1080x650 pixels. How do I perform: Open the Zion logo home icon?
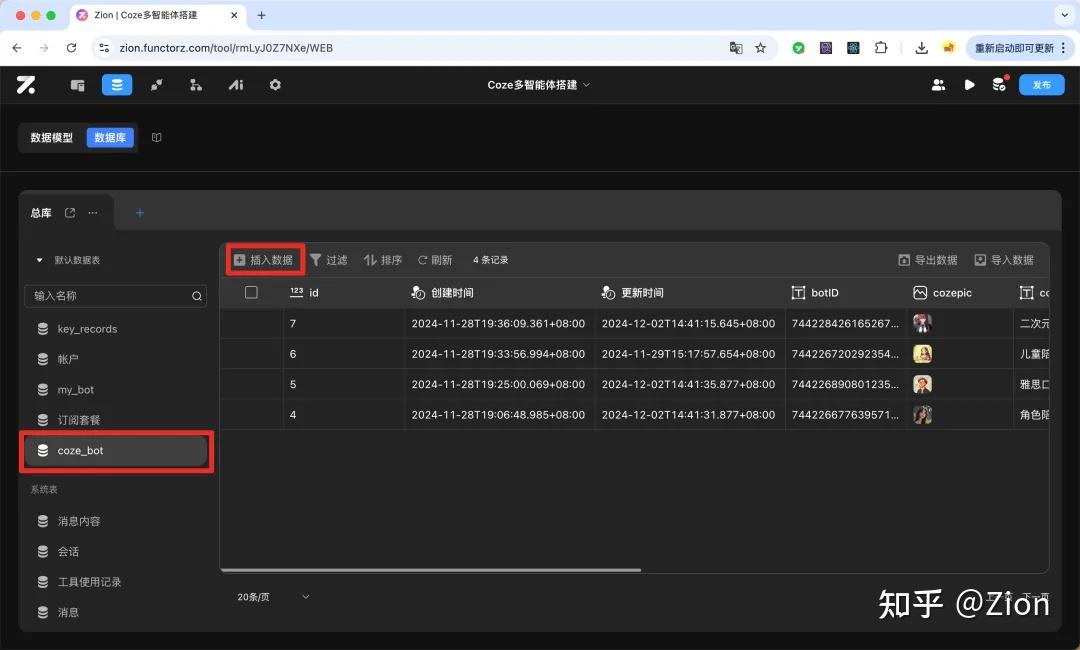point(26,85)
